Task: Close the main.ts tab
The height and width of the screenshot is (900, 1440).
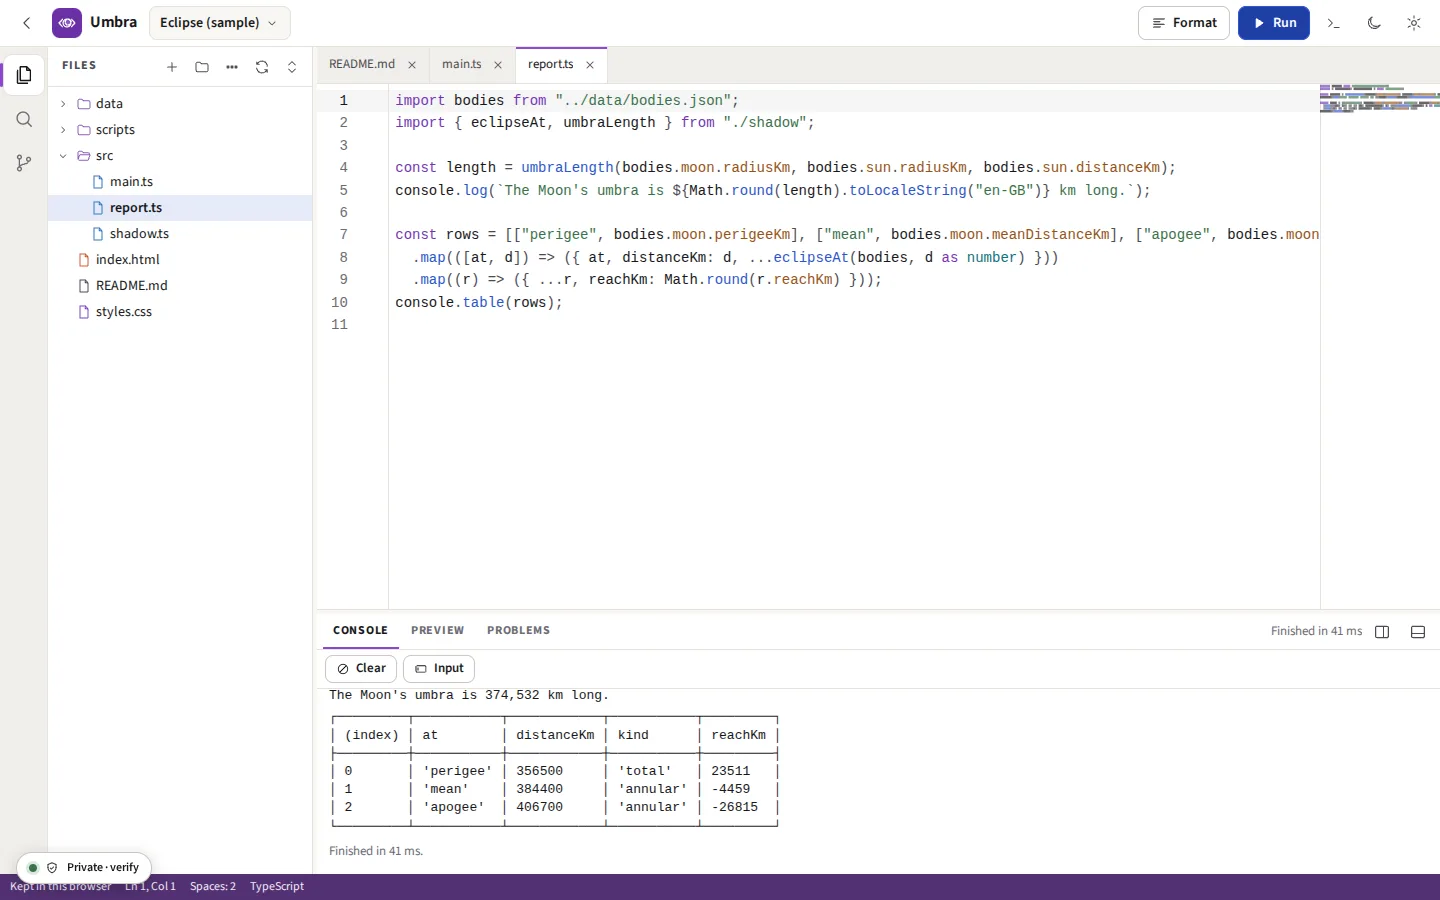Action: pyautogui.click(x=498, y=65)
